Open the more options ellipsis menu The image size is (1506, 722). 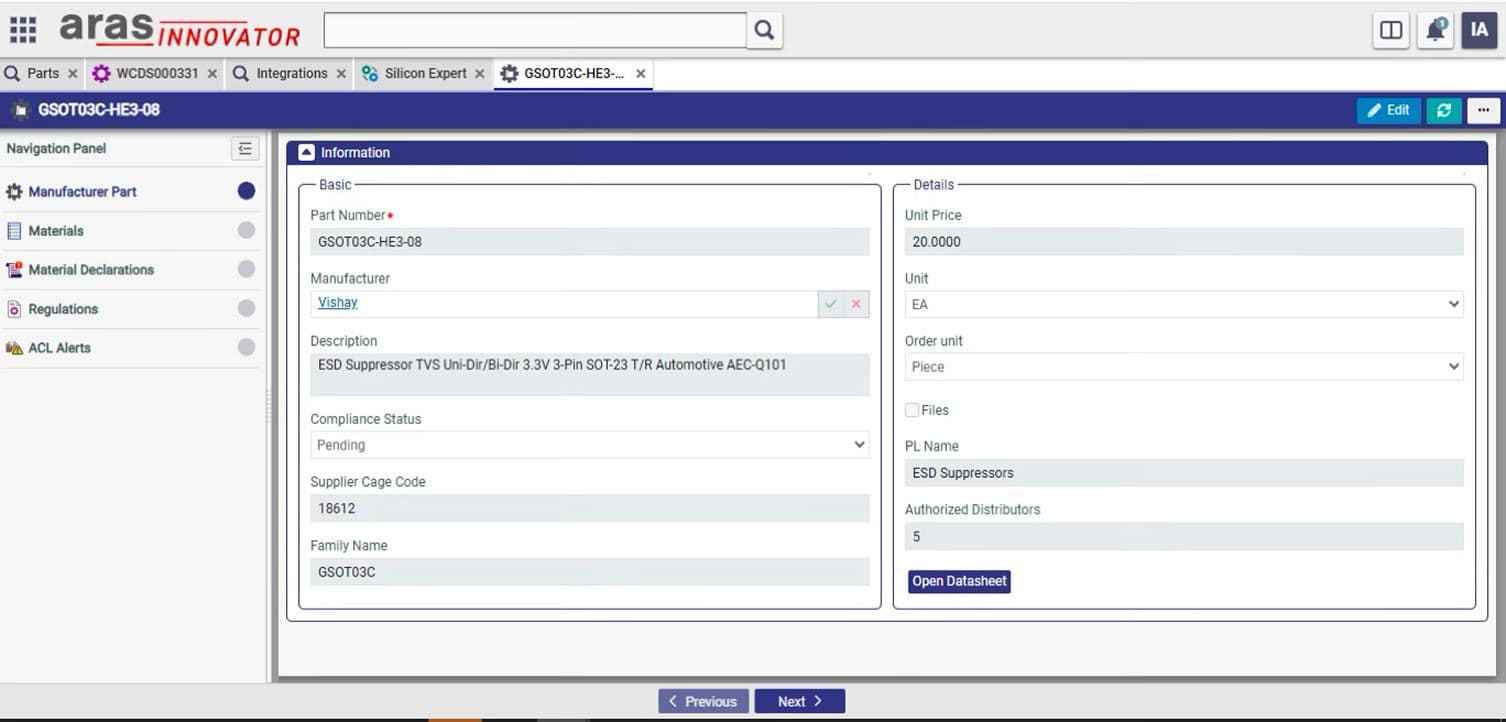coord(1483,110)
